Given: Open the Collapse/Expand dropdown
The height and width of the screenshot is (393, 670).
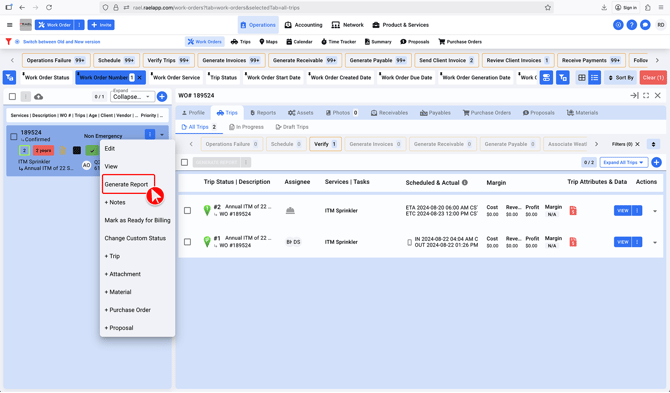Looking at the screenshot, I should (x=132, y=97).
